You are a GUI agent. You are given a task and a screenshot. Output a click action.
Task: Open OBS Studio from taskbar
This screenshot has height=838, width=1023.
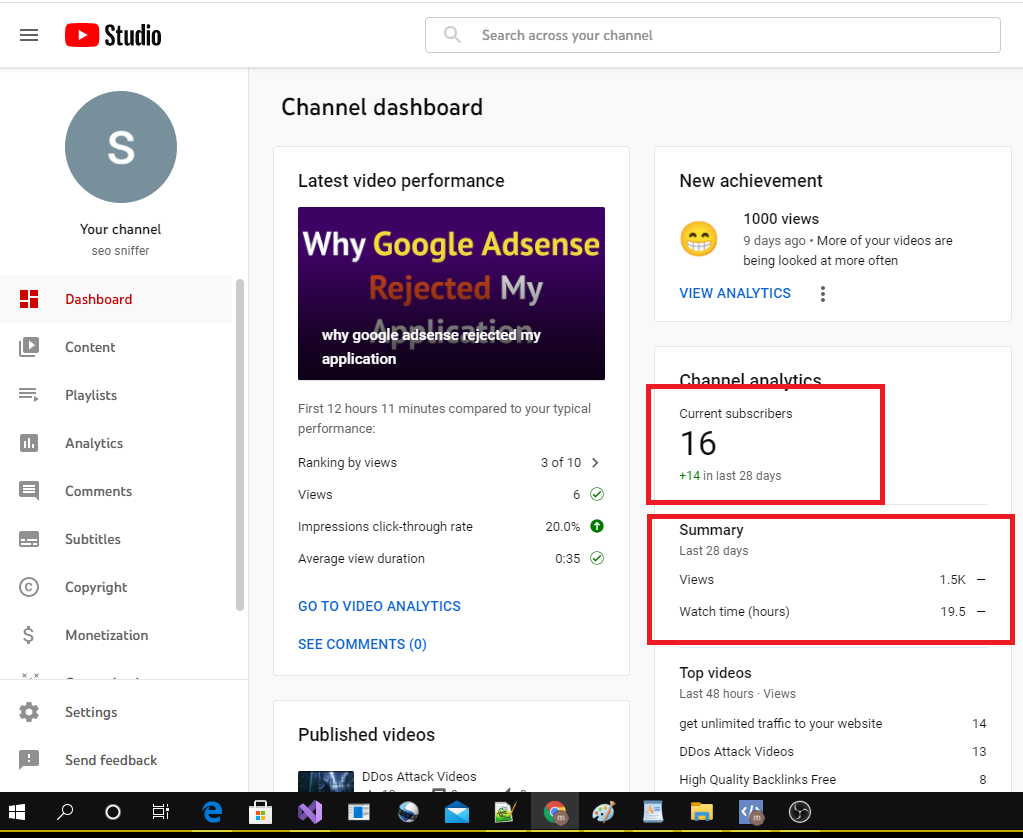point(799,812)
